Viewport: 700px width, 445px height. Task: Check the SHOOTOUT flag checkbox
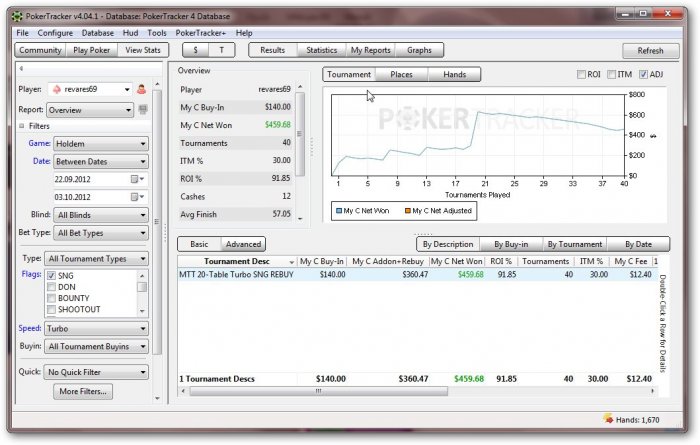point(51,309)
